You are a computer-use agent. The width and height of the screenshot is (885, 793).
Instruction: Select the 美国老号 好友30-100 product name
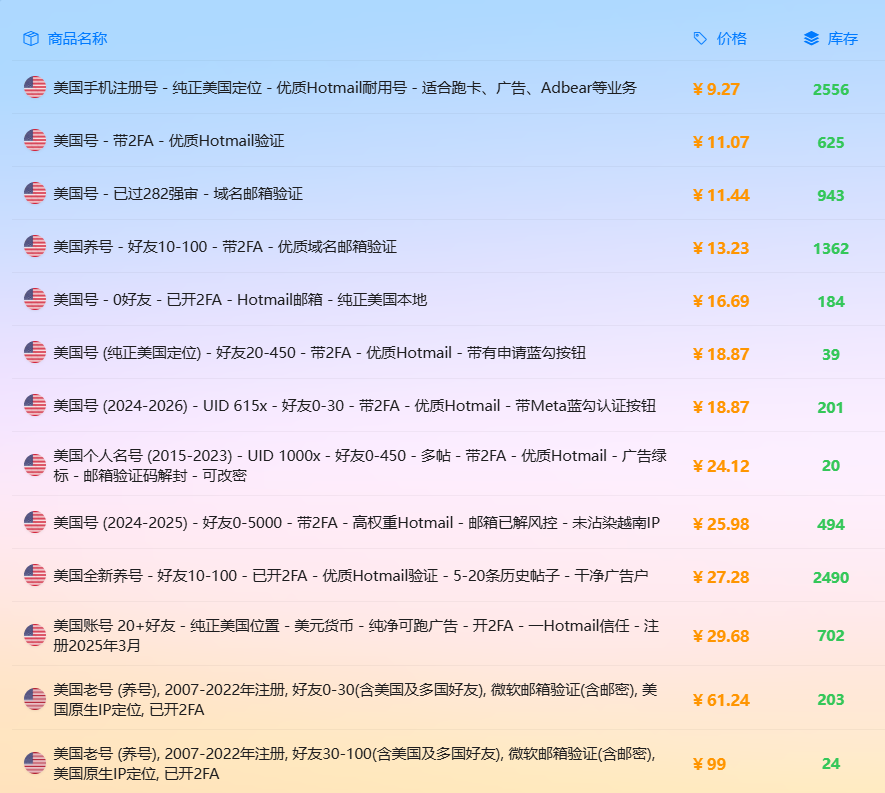coord(354,764)
